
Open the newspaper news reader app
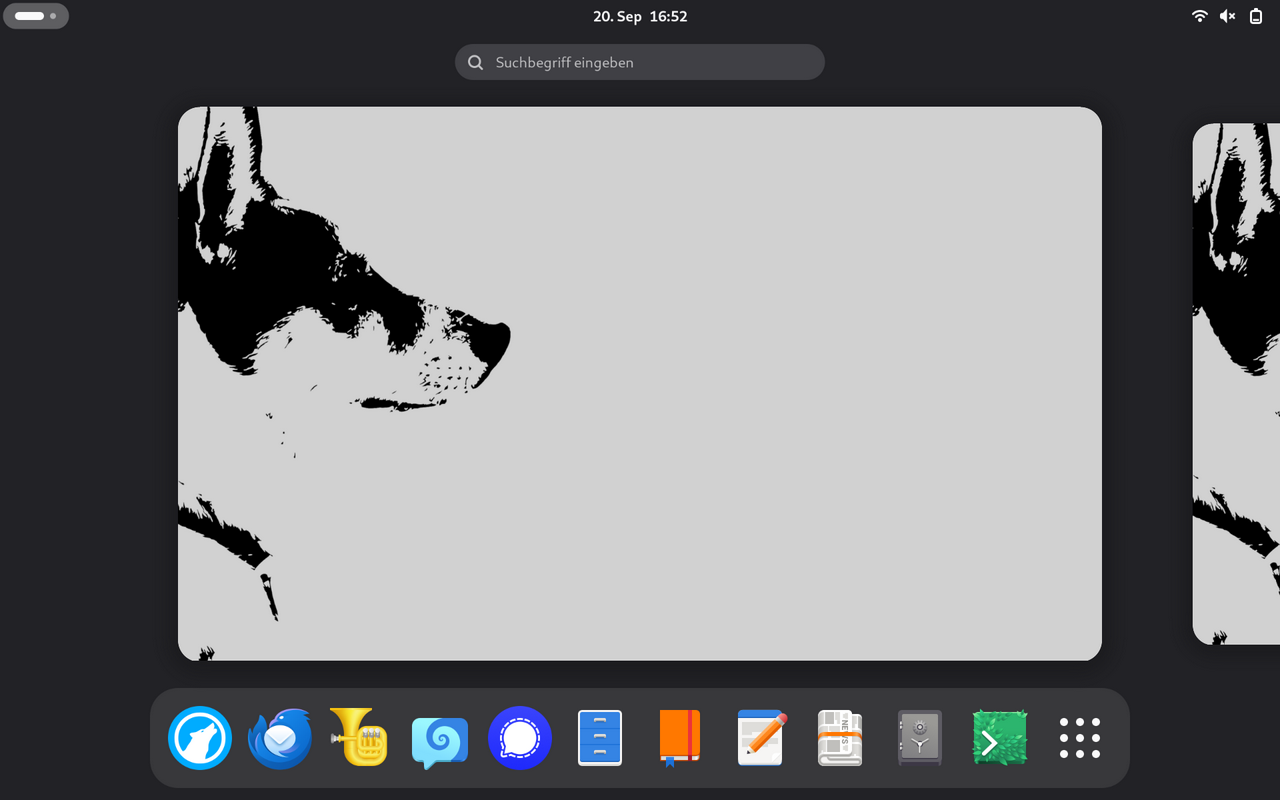(840, 738)
